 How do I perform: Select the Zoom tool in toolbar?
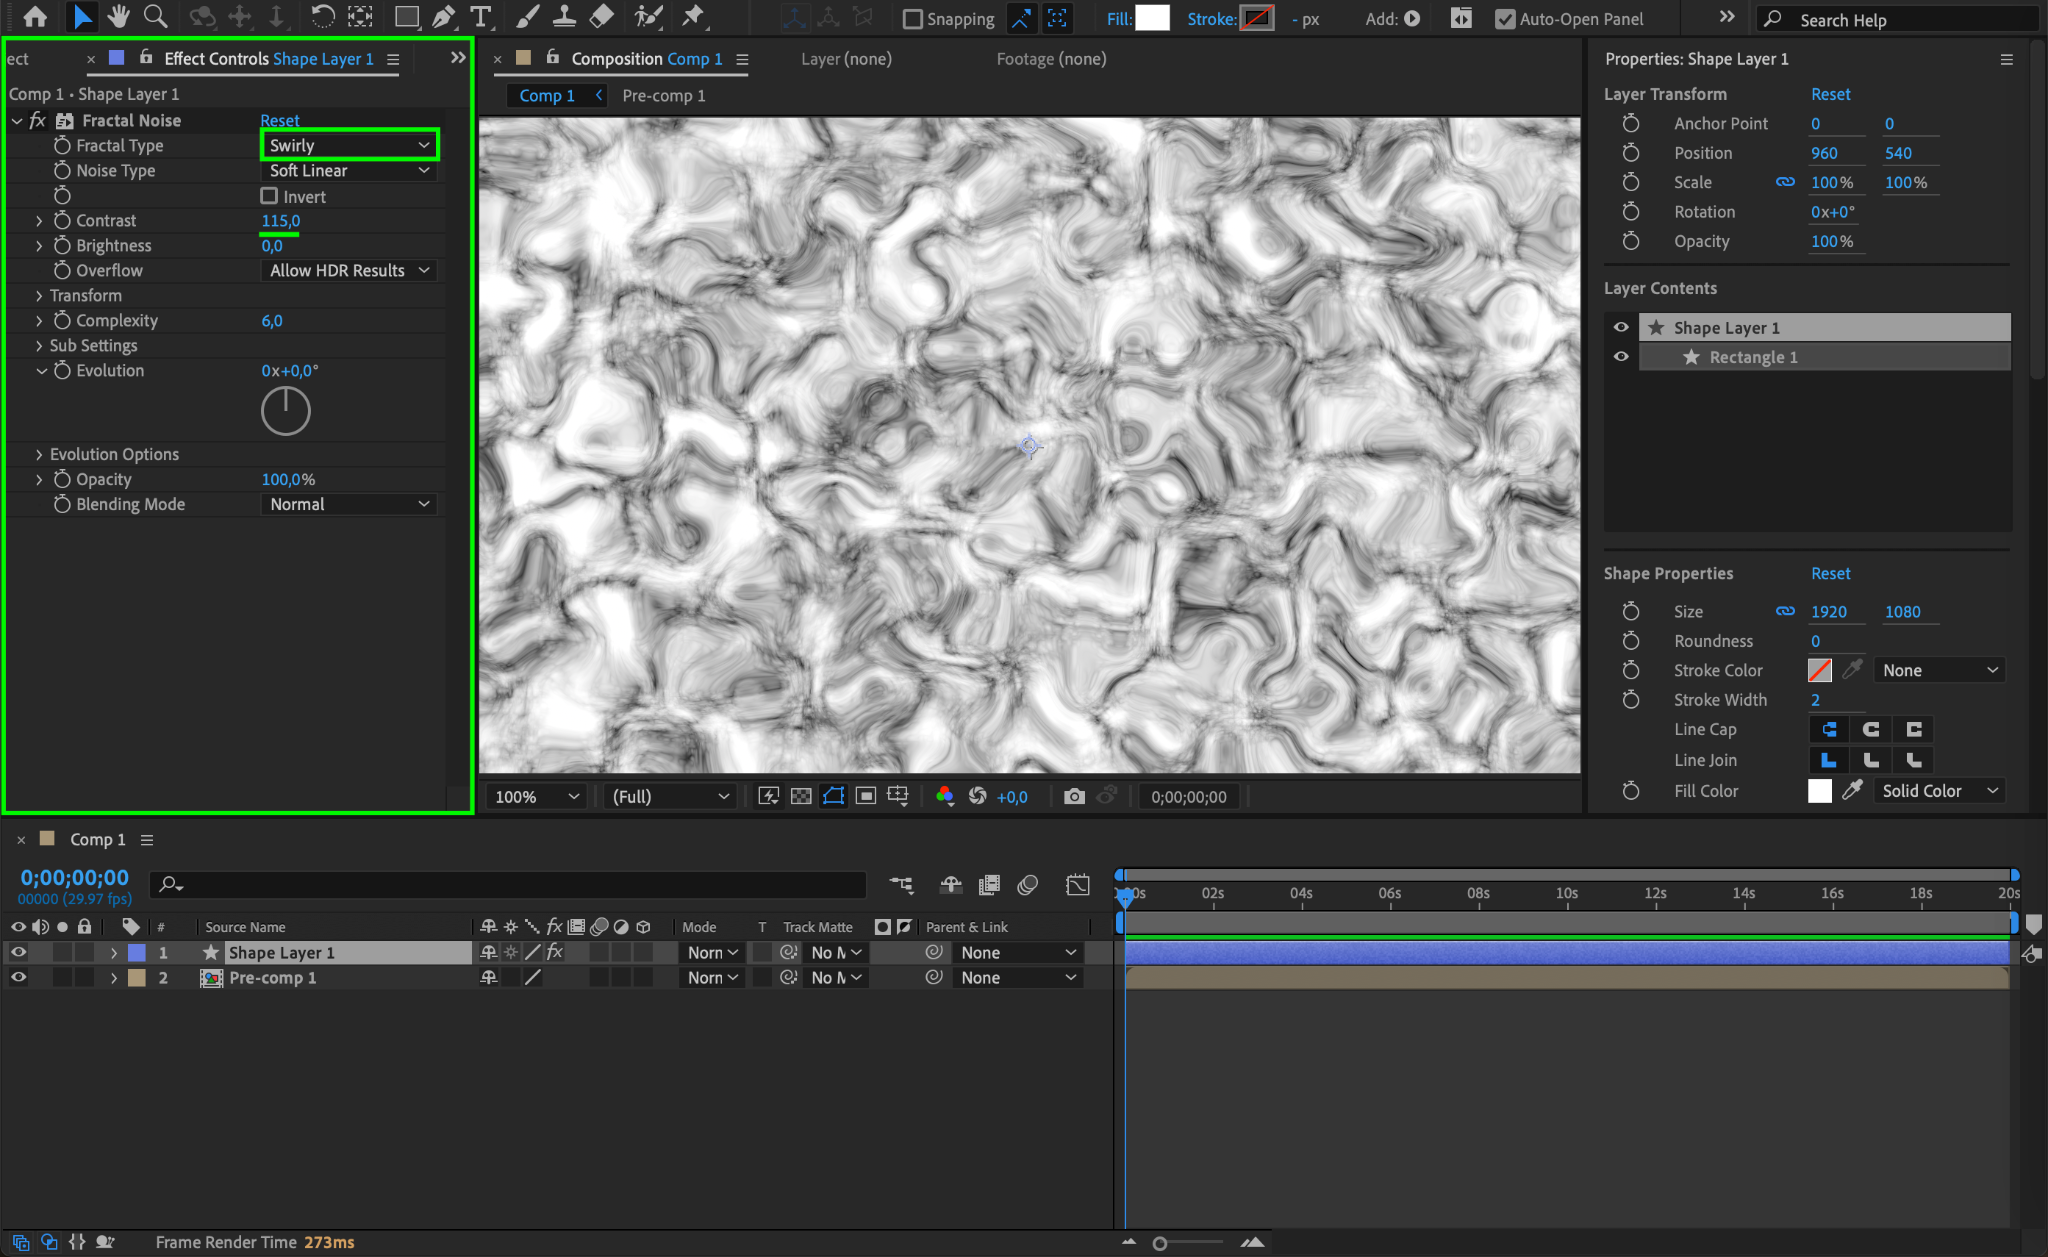(x=155, y=16)
